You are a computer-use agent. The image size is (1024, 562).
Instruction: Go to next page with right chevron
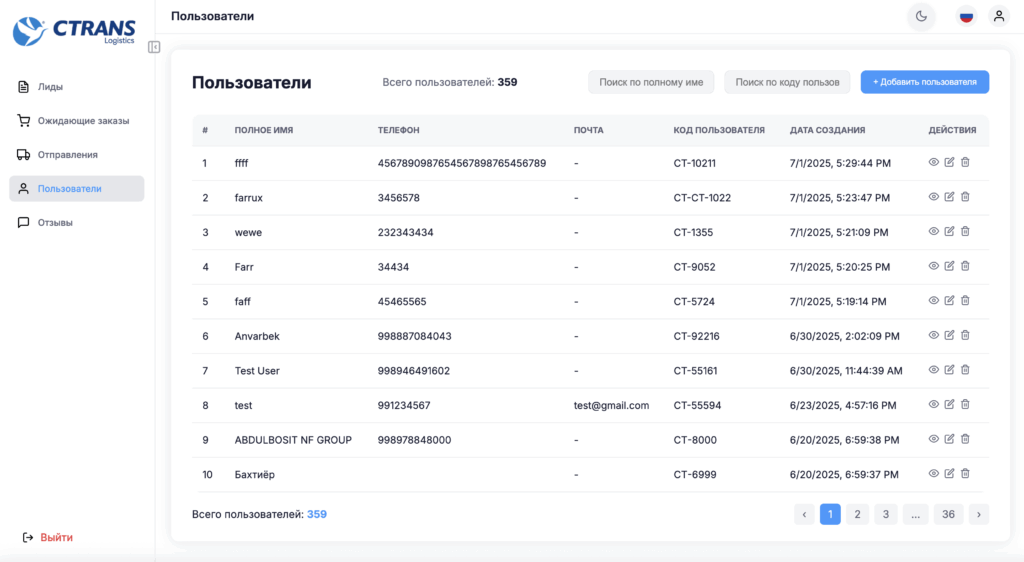click(978, 514)
